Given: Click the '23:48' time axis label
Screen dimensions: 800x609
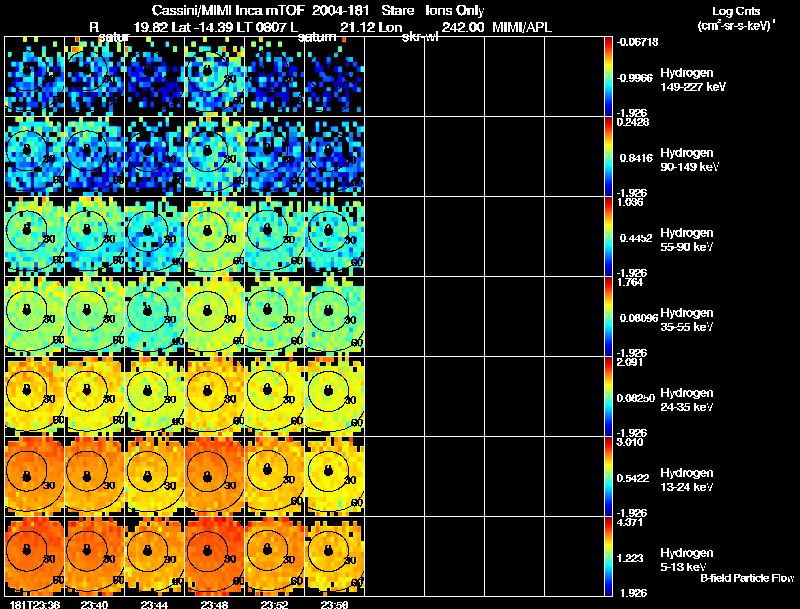Looking at the screenshot, I should (x=214, y=605).
